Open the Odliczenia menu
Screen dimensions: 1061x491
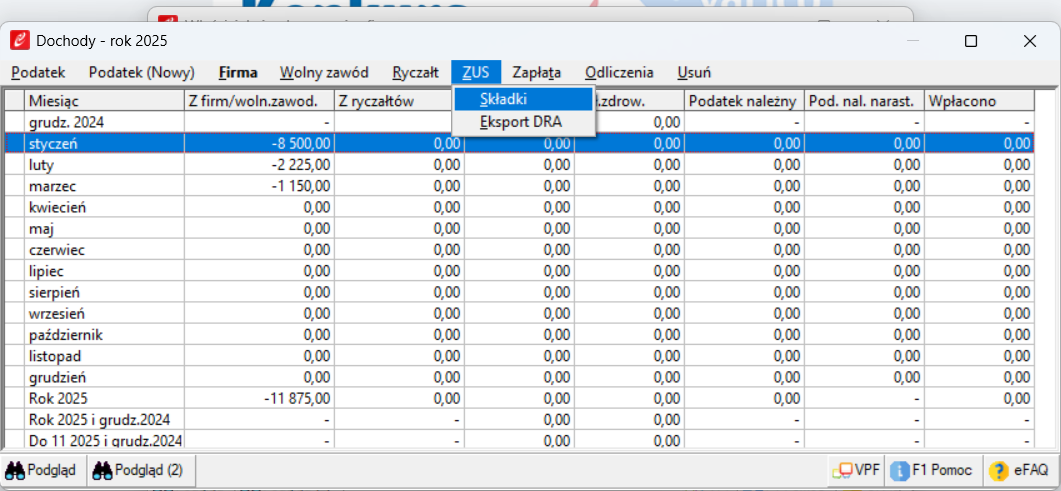click(619, 72)
